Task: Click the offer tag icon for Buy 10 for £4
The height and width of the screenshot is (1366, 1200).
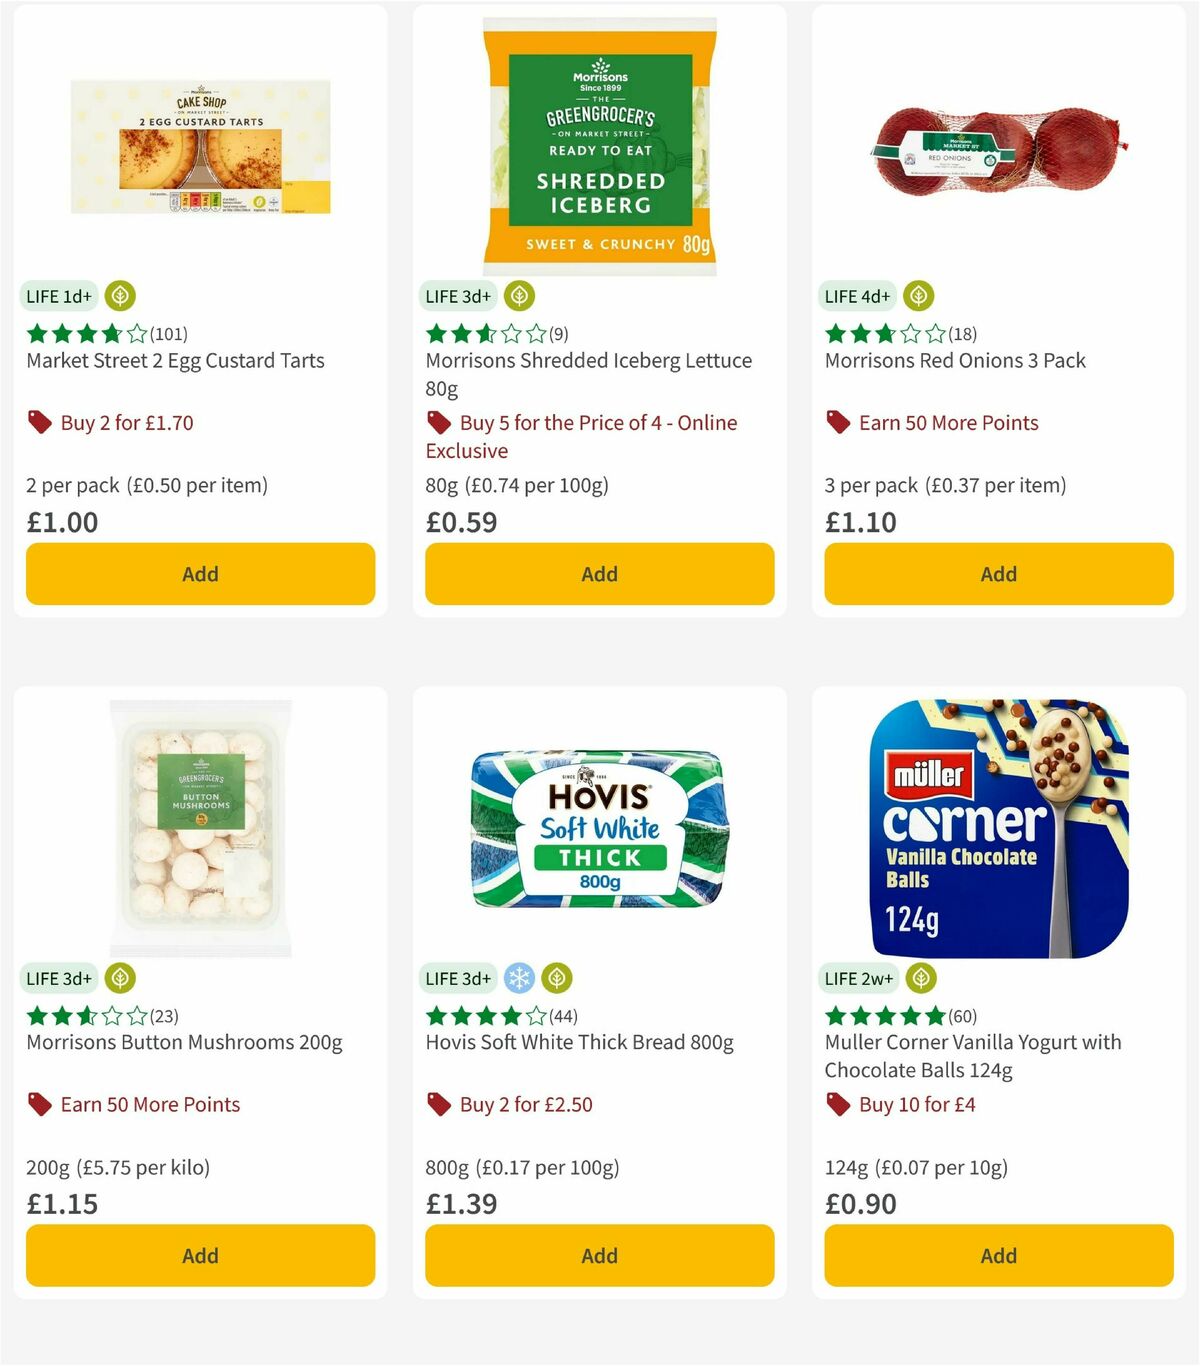Action: click(x=838, y=1104)
